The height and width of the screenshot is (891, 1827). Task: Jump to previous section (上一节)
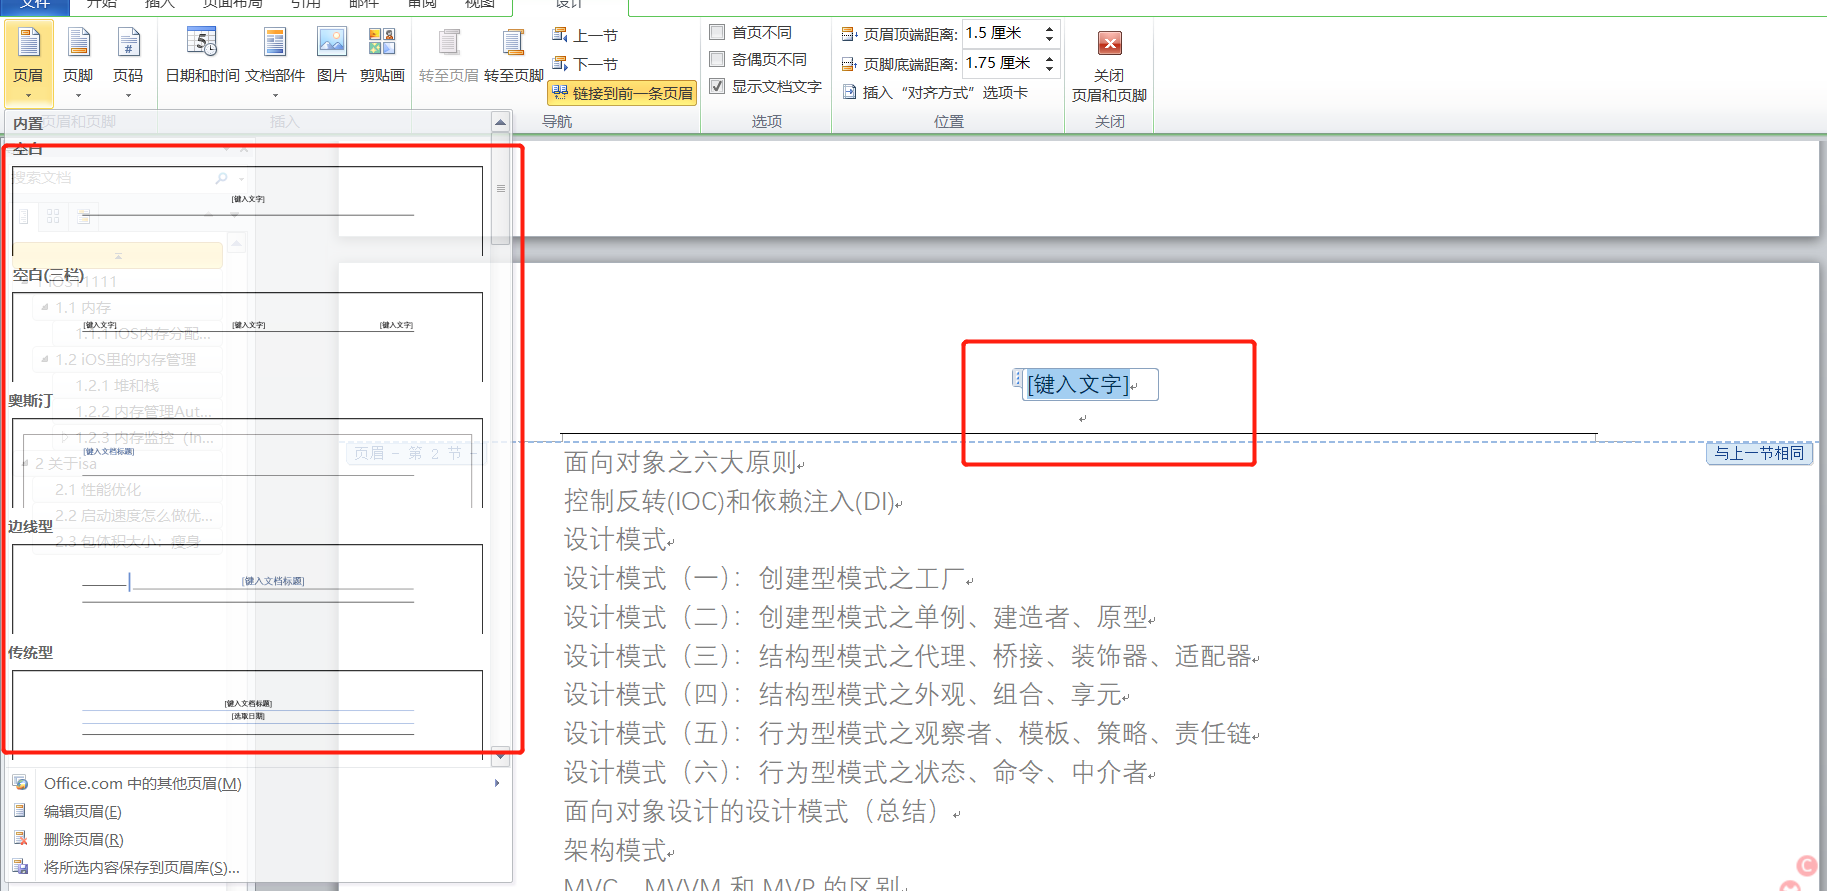tap(586, 35)
